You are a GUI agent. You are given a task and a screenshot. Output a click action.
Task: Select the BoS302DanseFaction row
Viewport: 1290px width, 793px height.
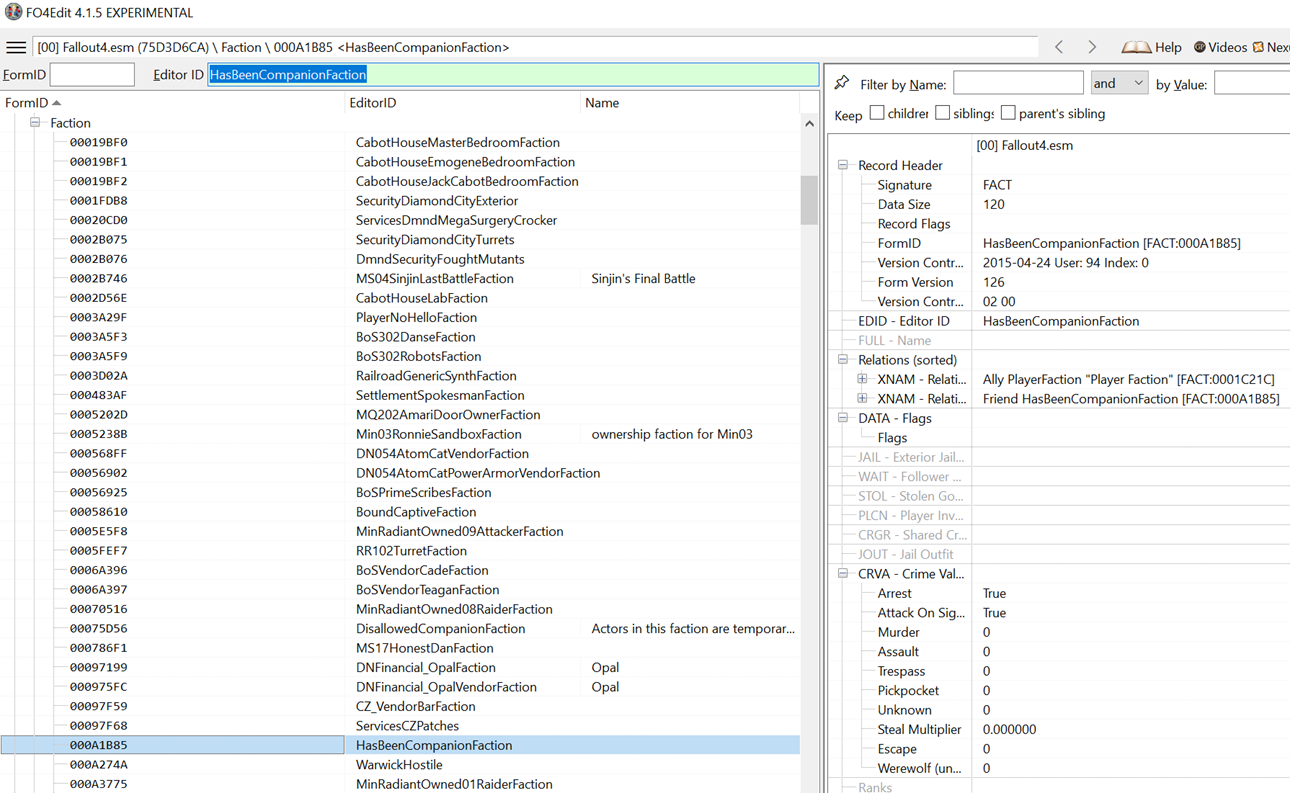point(400,336)
